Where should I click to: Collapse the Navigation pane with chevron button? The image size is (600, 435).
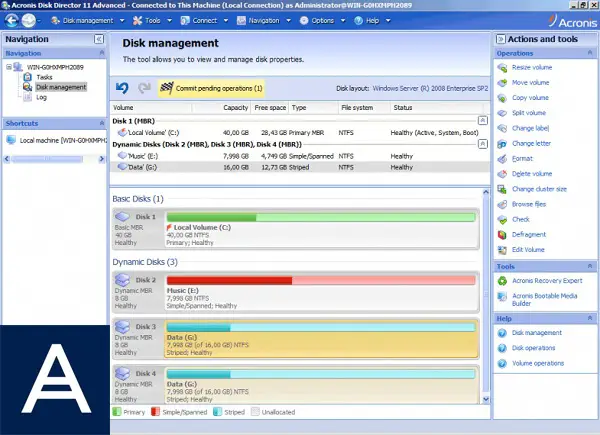[x=99, y=39]
